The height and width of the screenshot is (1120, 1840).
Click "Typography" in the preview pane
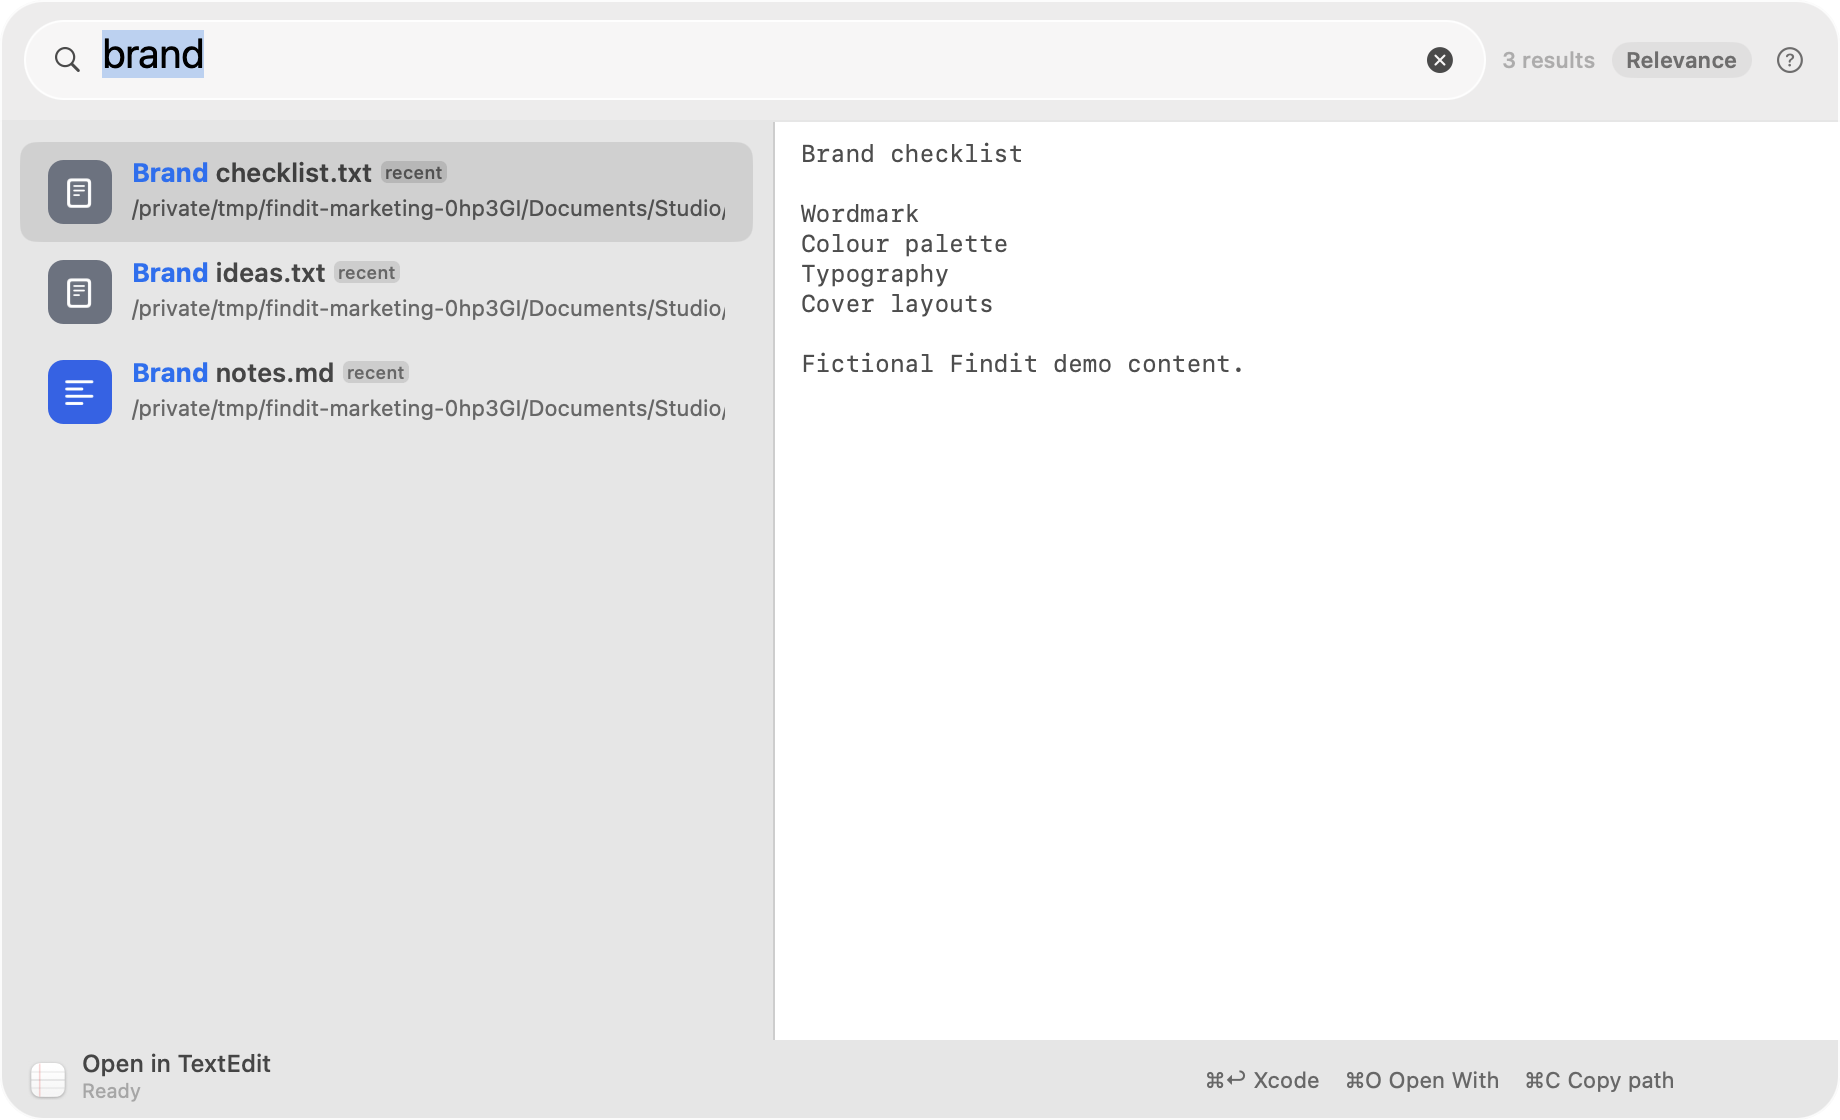(875, 274)
